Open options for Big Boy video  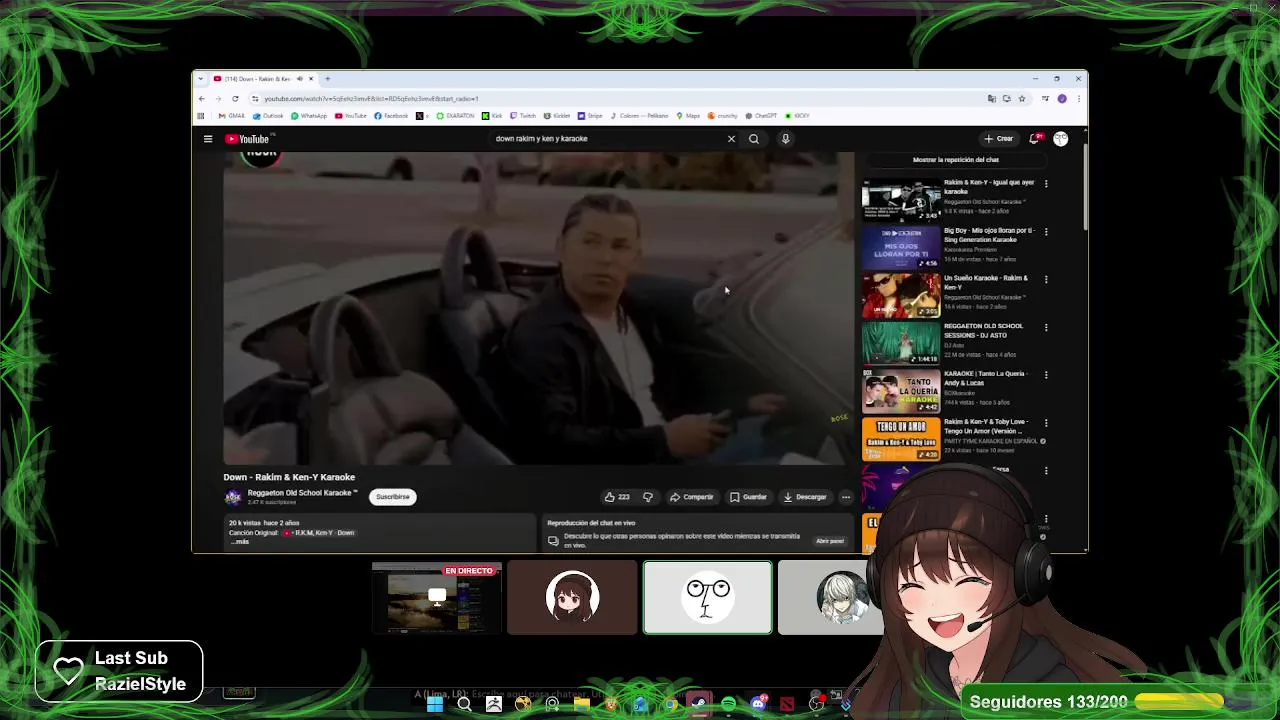pyautogui.click(x=1046, y=232)
